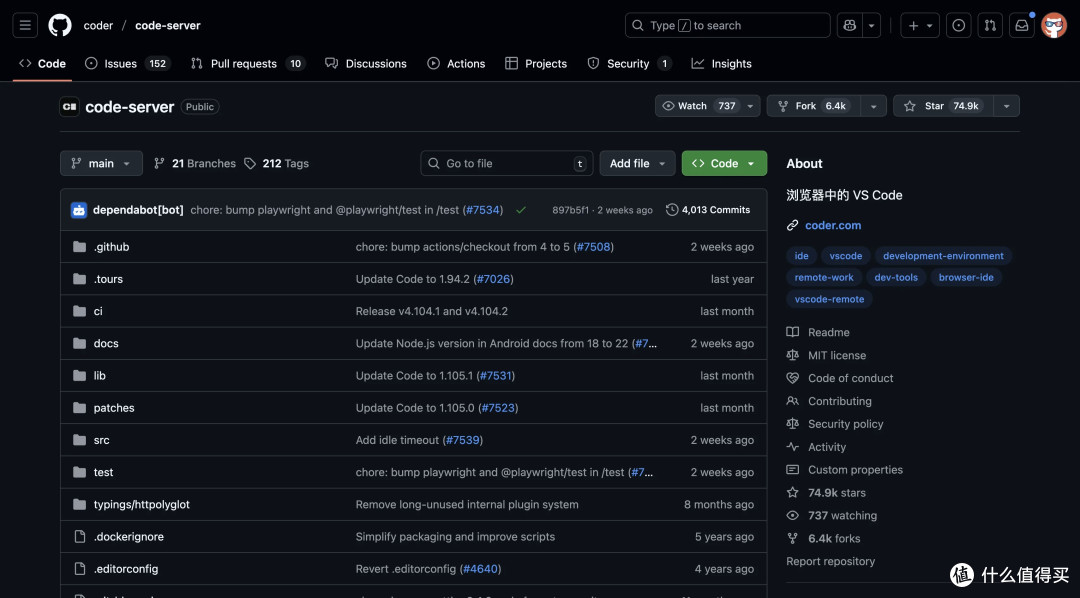
Task: Open the 74.9k stars link
Action: pos(837,493)
